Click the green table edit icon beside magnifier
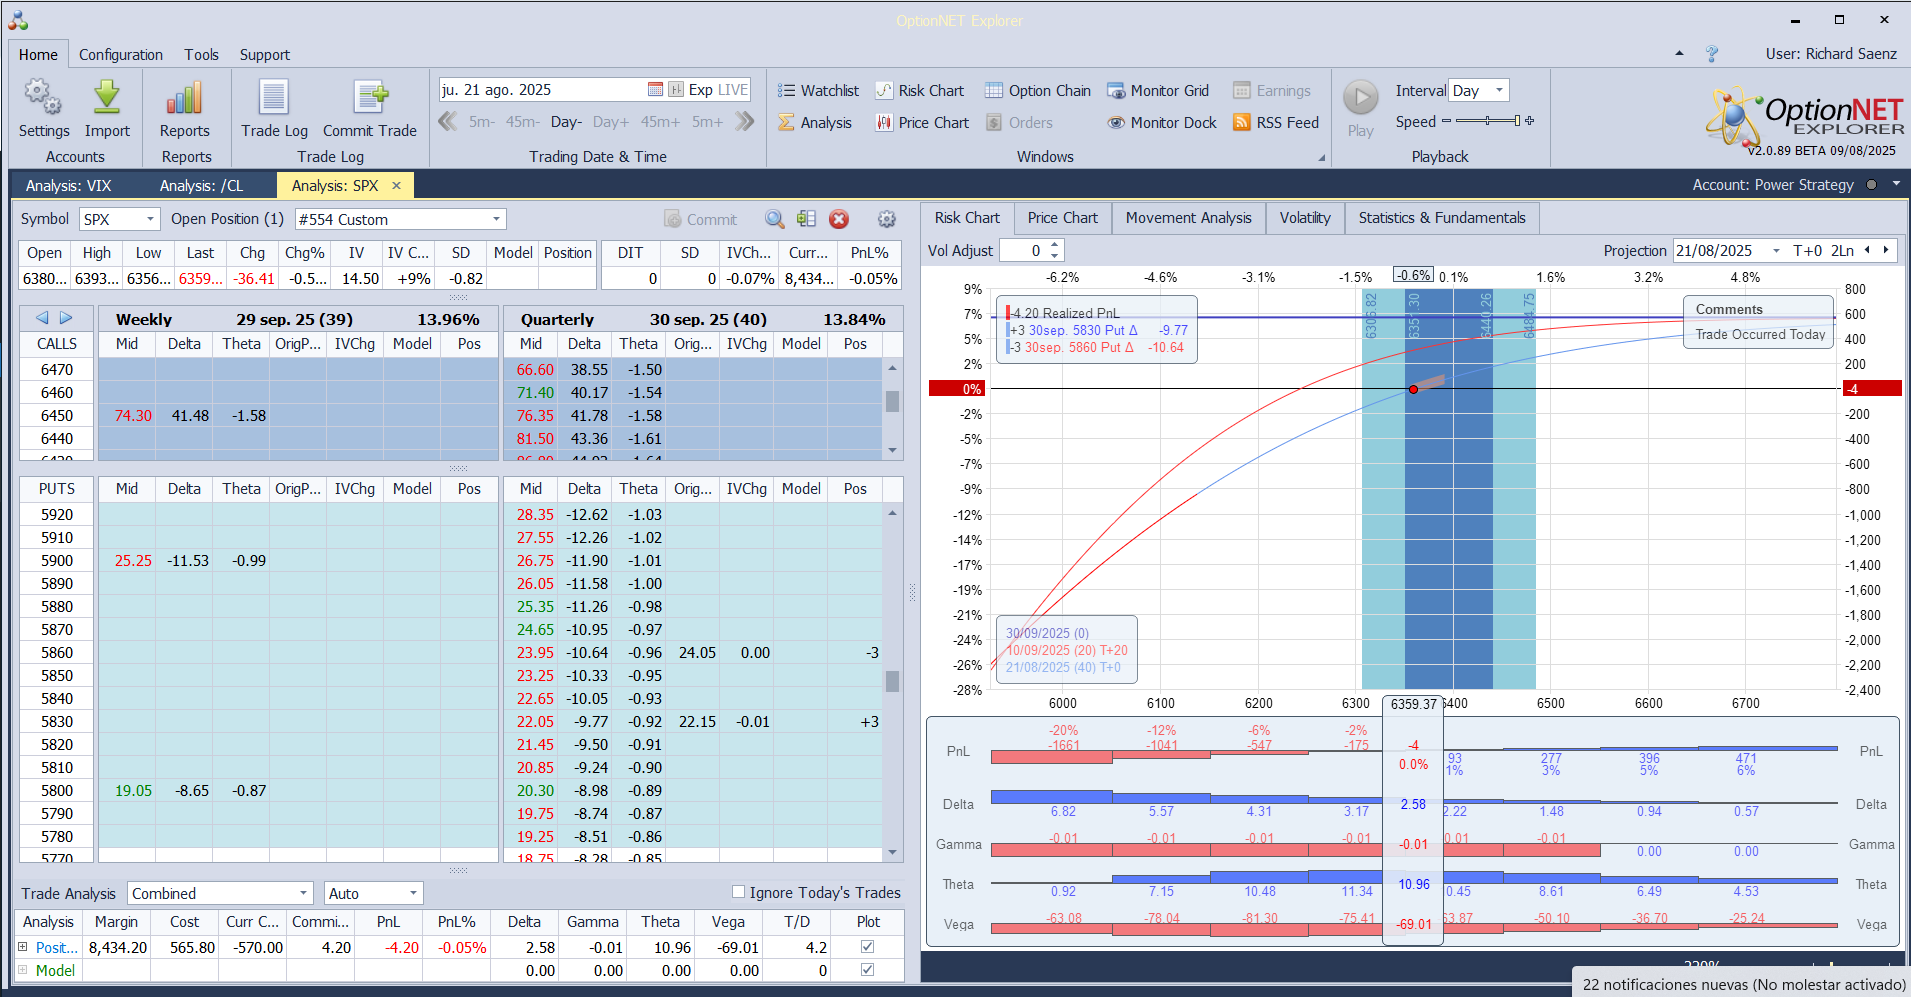This screenshot has width=1911, height=997. click(x=806, y=219)
